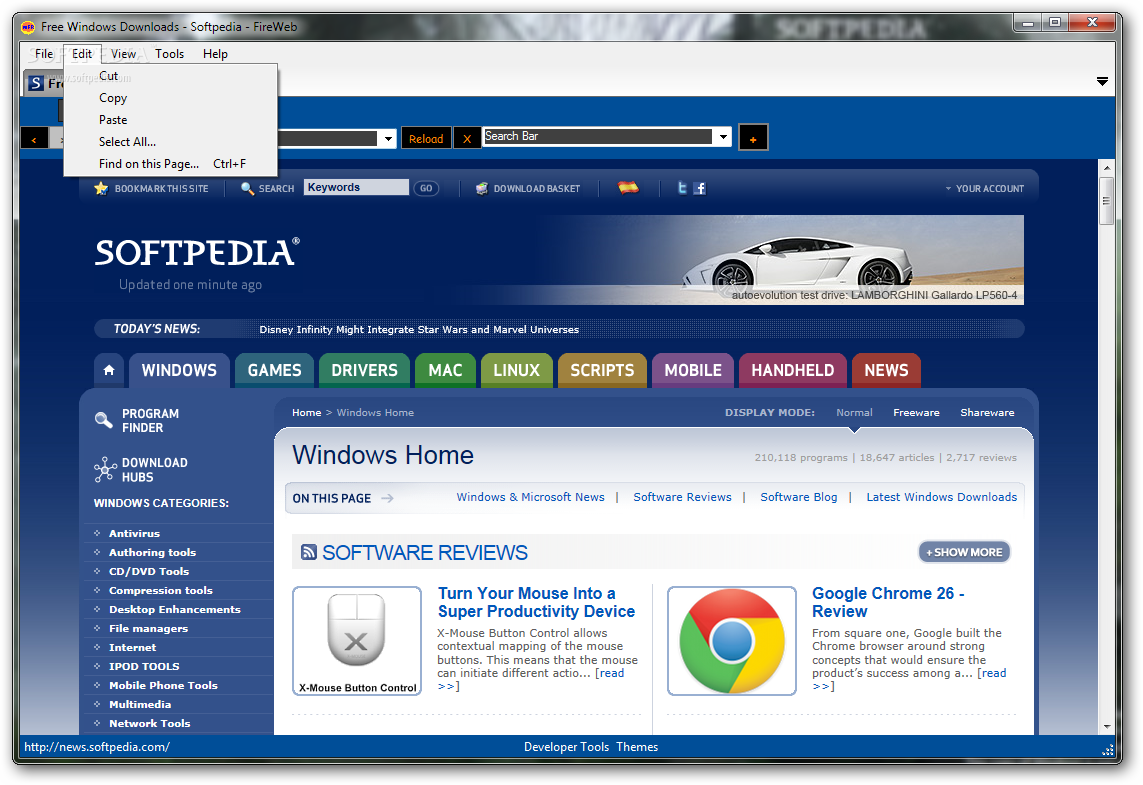Click the X-Mouse Button Control thumbnail
This screenshot has height=785, width=1143.
pyautogui.click(x=357, y=641)
